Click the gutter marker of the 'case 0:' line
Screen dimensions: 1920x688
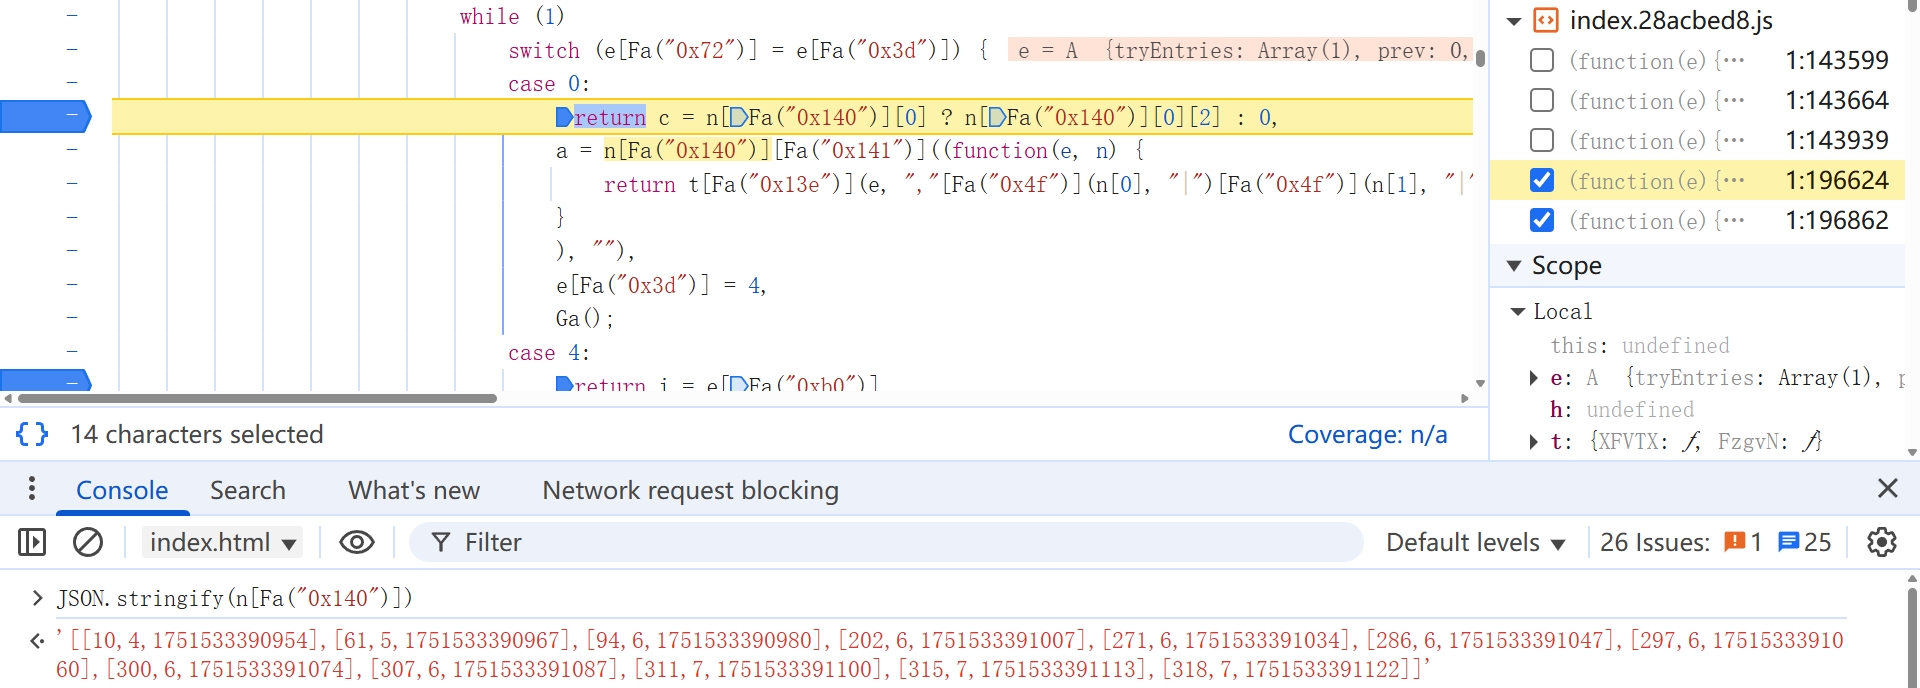[x=72, y=83]
